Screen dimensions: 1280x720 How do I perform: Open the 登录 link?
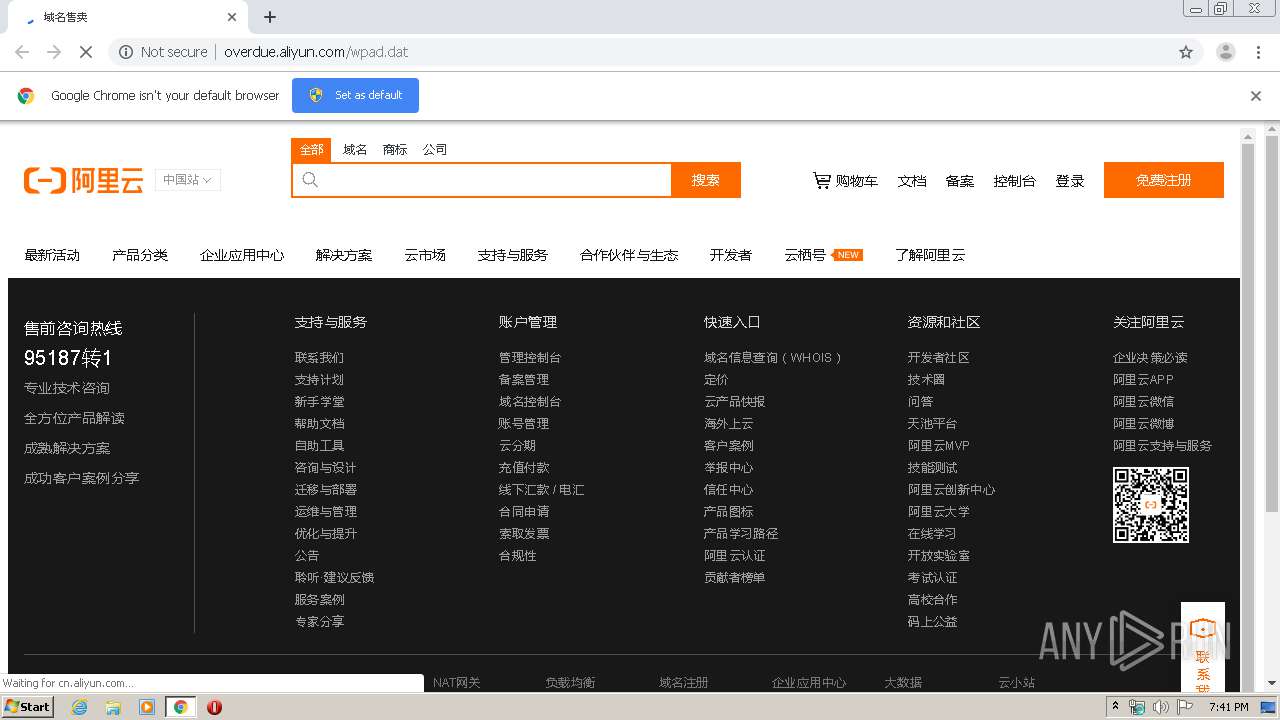(x=1070, y=181)
